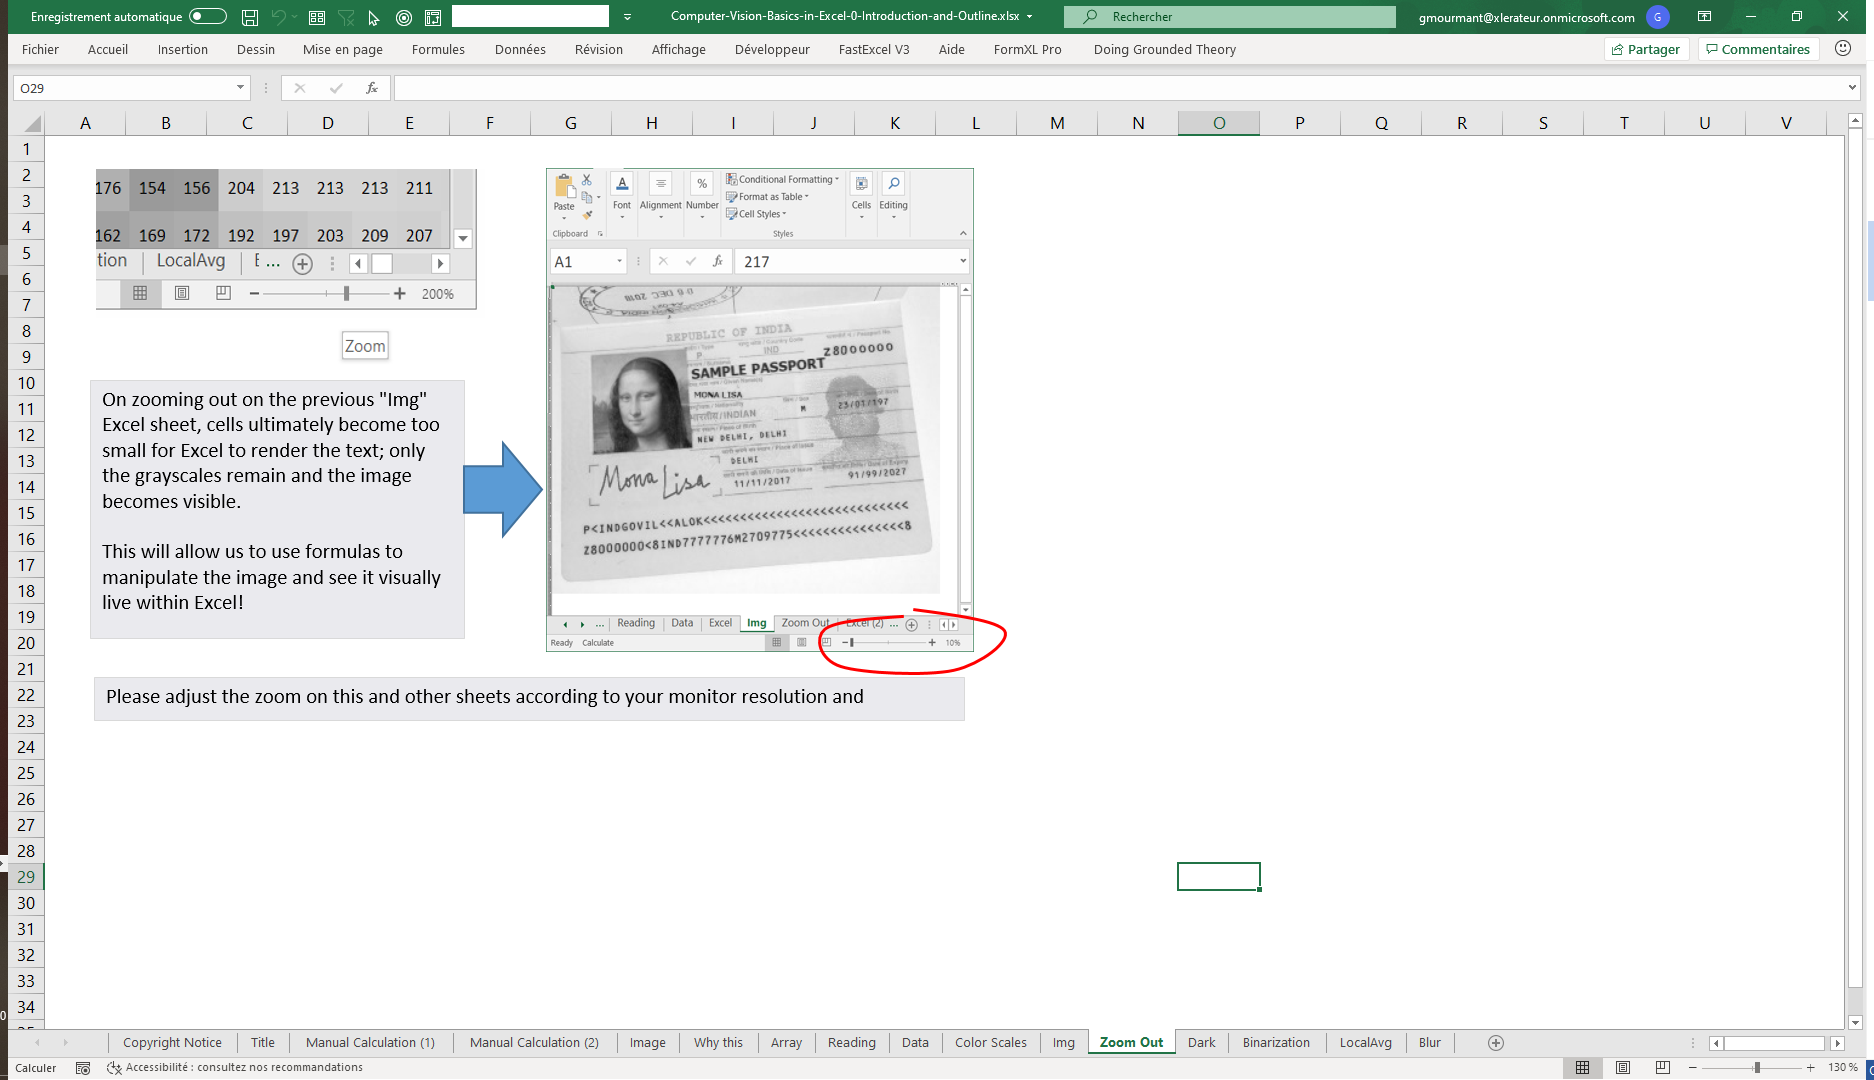Switch to the Img sheet tab
The width and height of the screenshot is (1874, 1080).
pyautogui.click(x=1063, y=1042)
